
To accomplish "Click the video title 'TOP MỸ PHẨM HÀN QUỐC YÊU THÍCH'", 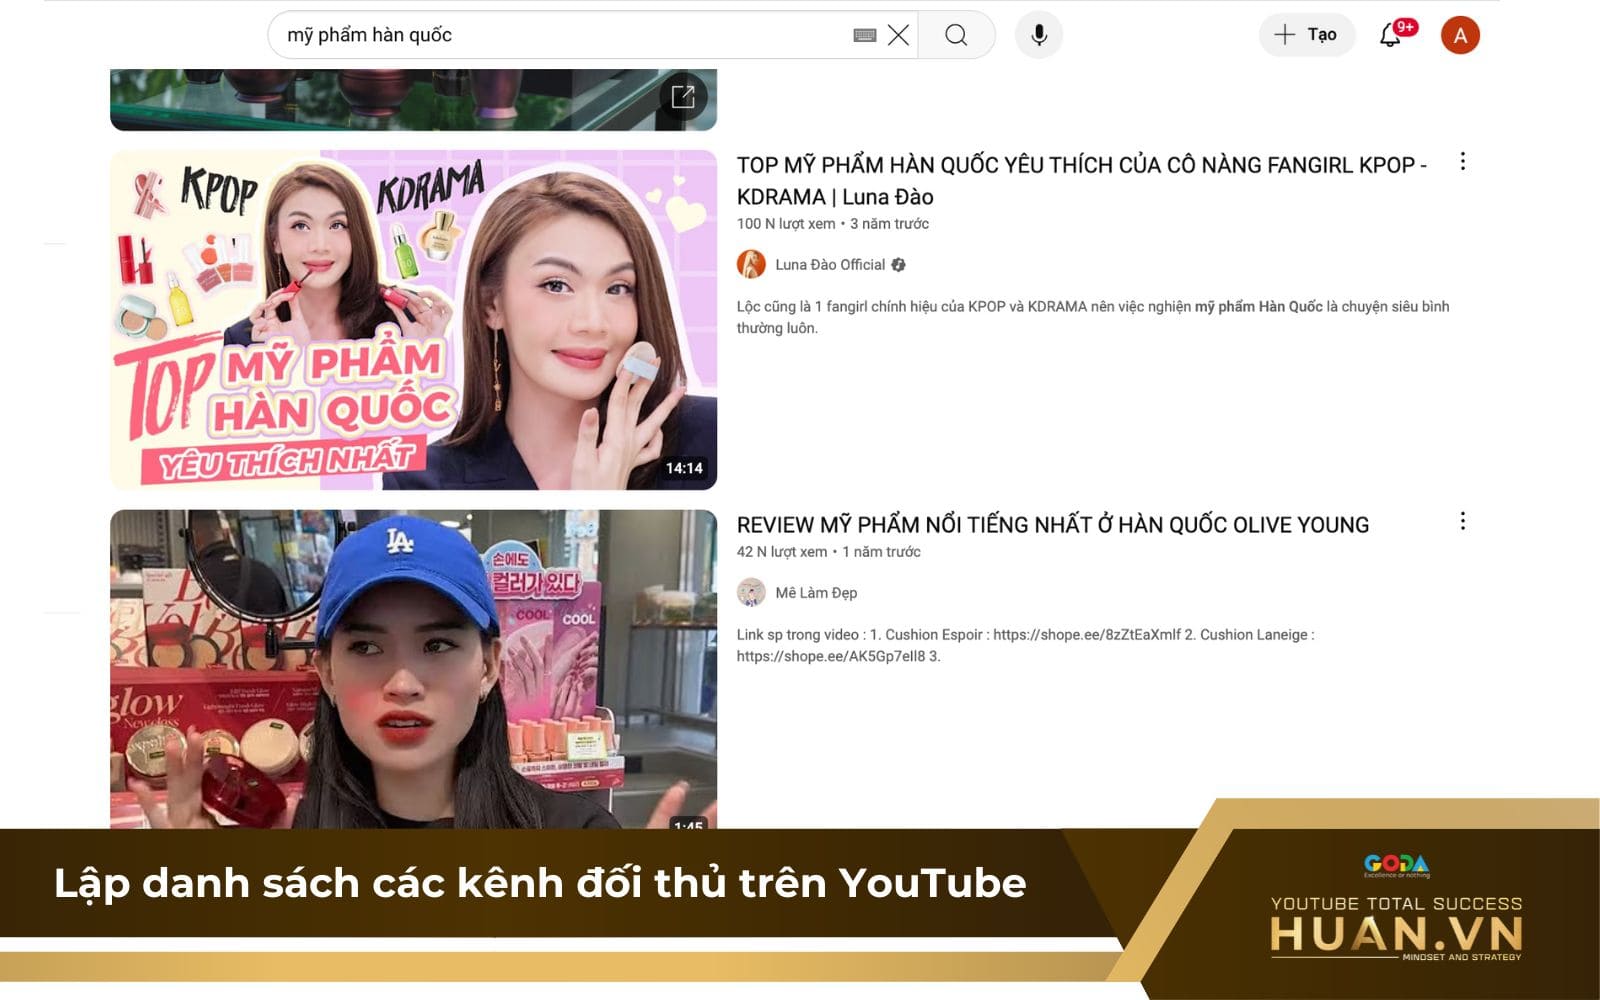I will pos(1082,181).
